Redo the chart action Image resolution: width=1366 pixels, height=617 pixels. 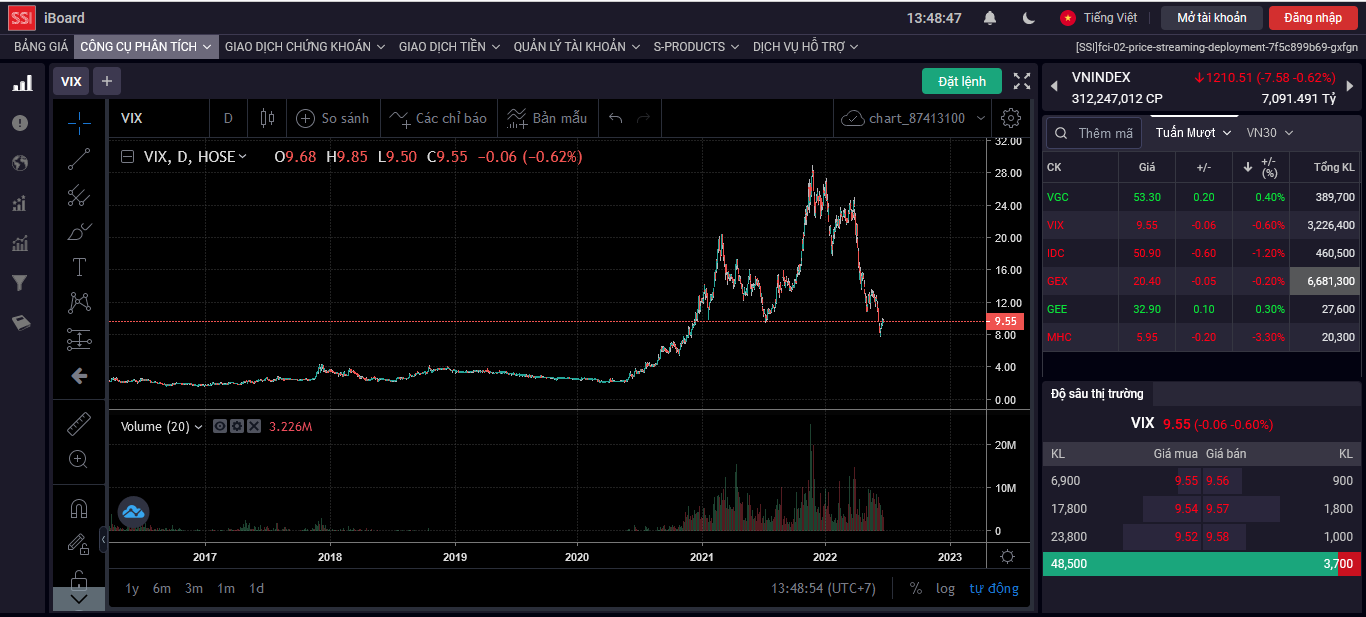click(643, 118)
